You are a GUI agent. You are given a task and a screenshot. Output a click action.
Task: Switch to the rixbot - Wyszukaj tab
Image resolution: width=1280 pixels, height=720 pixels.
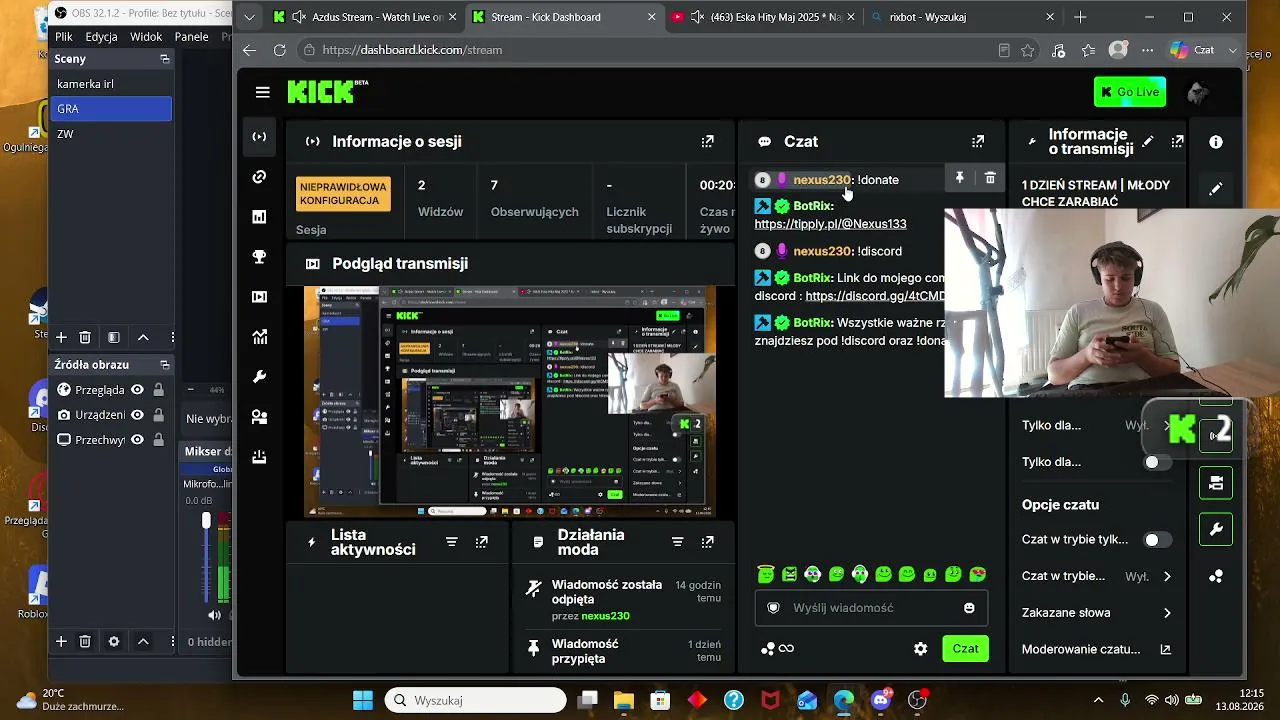pos(963,17)
